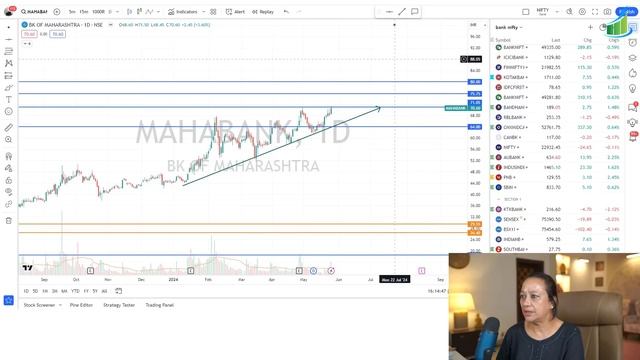Open the go-to-date calendar icon

(x=118, y=291)
